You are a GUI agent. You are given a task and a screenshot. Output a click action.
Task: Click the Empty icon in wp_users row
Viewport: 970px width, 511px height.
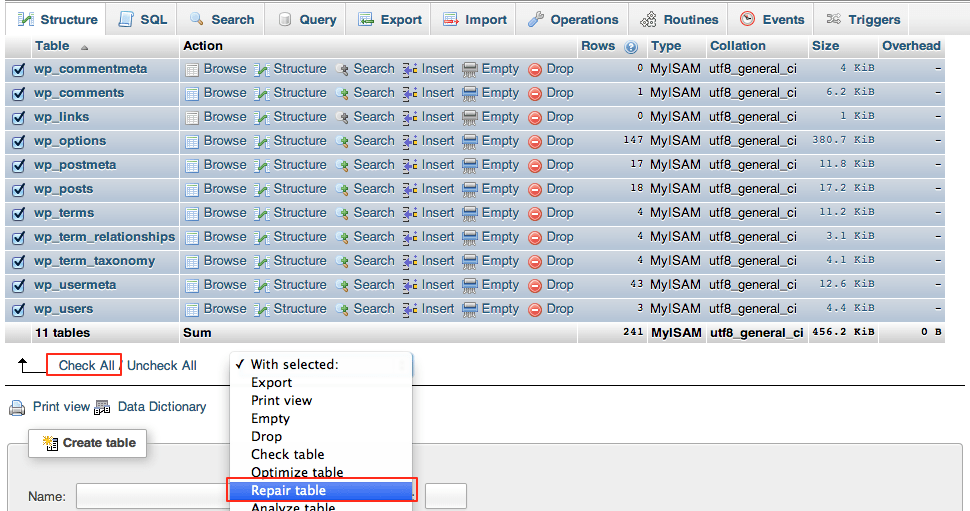click(470, 310)
